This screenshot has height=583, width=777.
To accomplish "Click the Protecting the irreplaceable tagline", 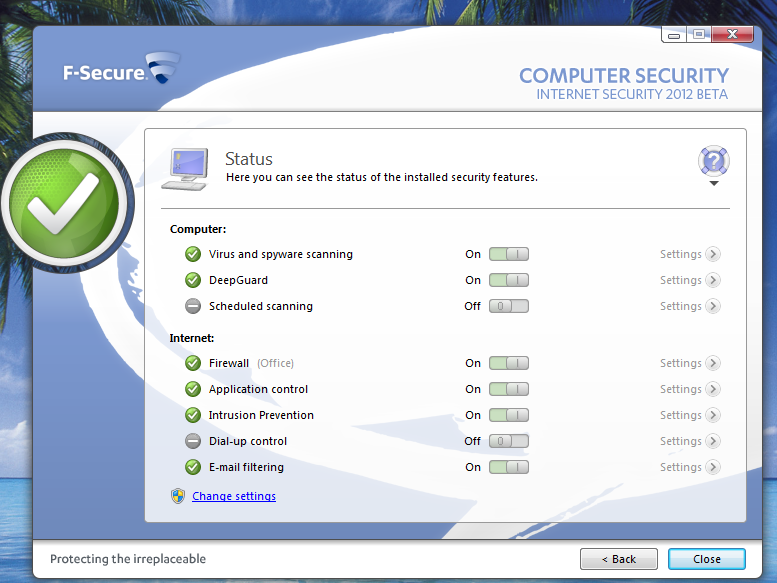I will (x=128, y=559).
